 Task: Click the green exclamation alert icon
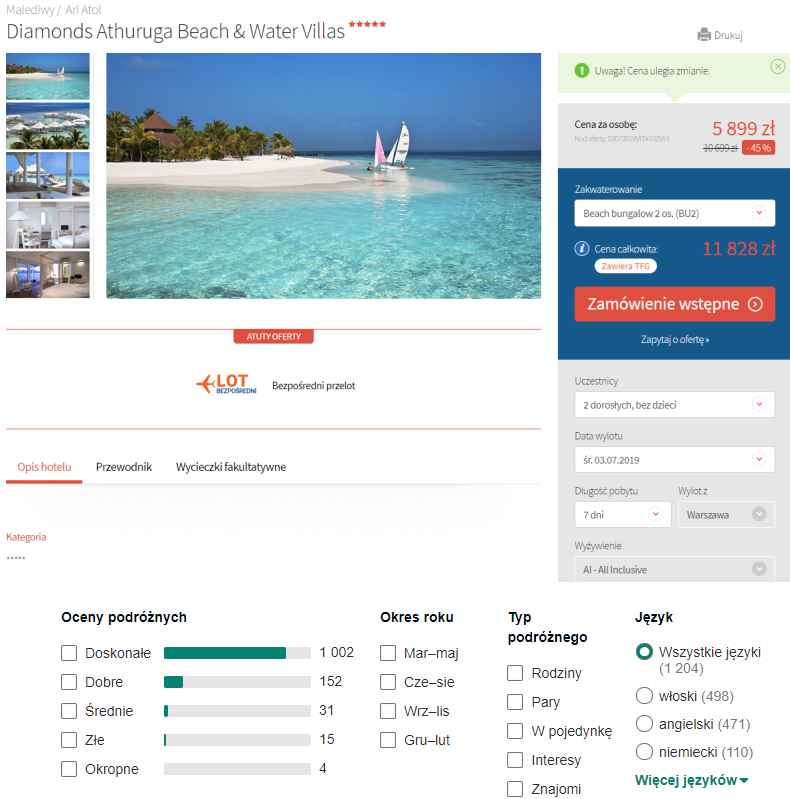[x=582, y=71]
